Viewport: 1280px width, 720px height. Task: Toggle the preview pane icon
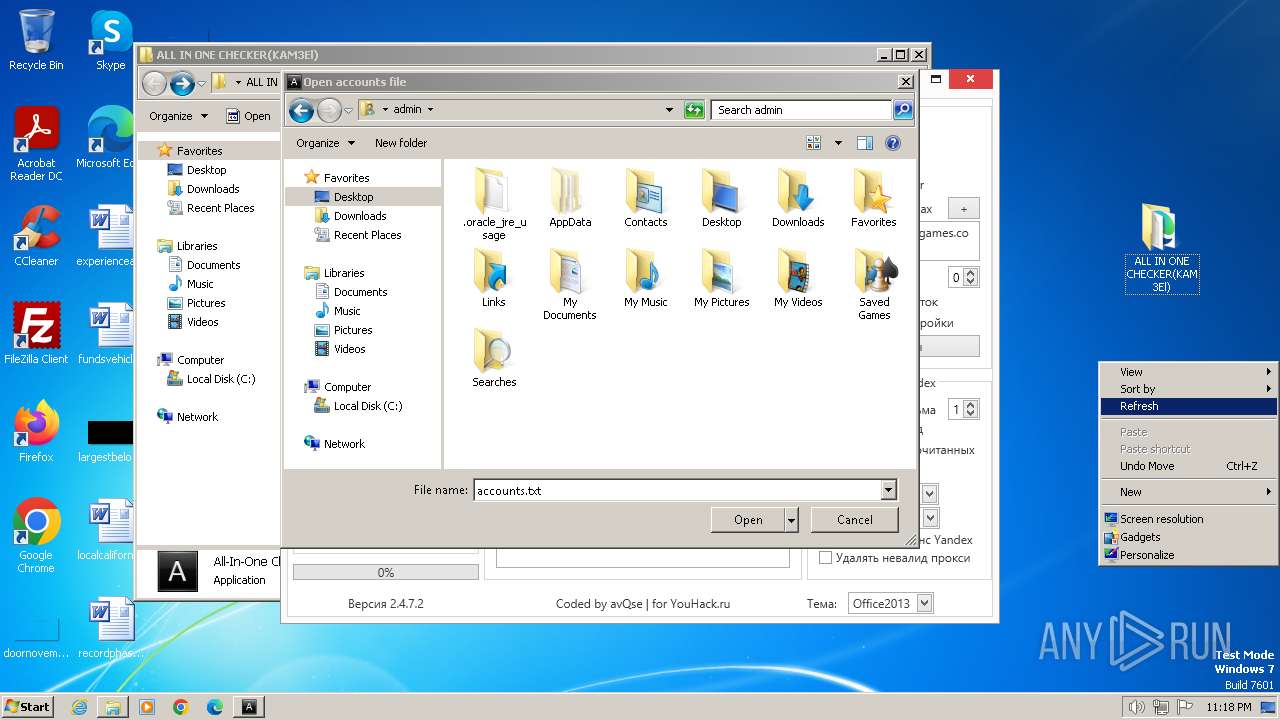(865, 143)
